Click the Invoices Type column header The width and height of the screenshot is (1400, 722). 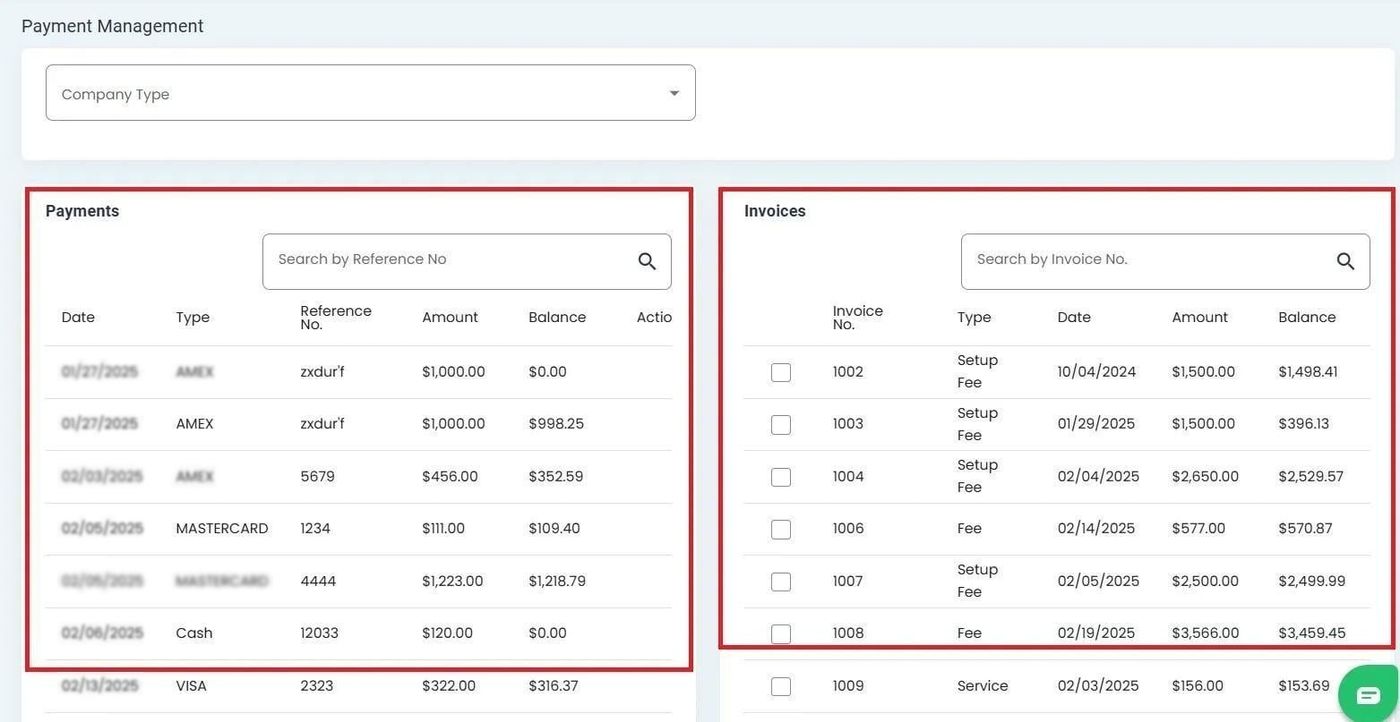pos(973,317)
